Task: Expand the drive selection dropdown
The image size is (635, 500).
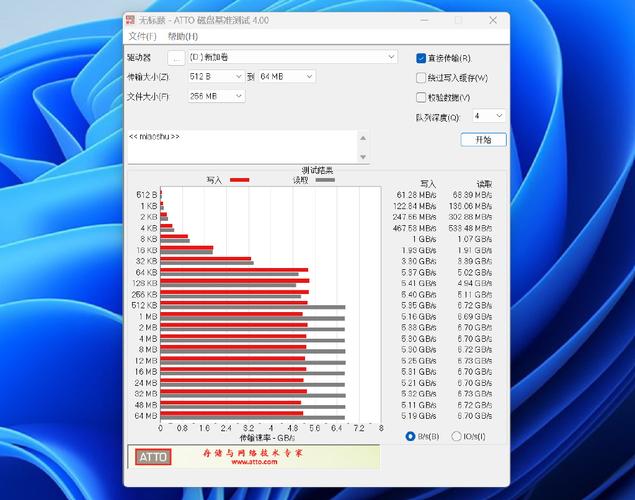Action: point(391,57)
